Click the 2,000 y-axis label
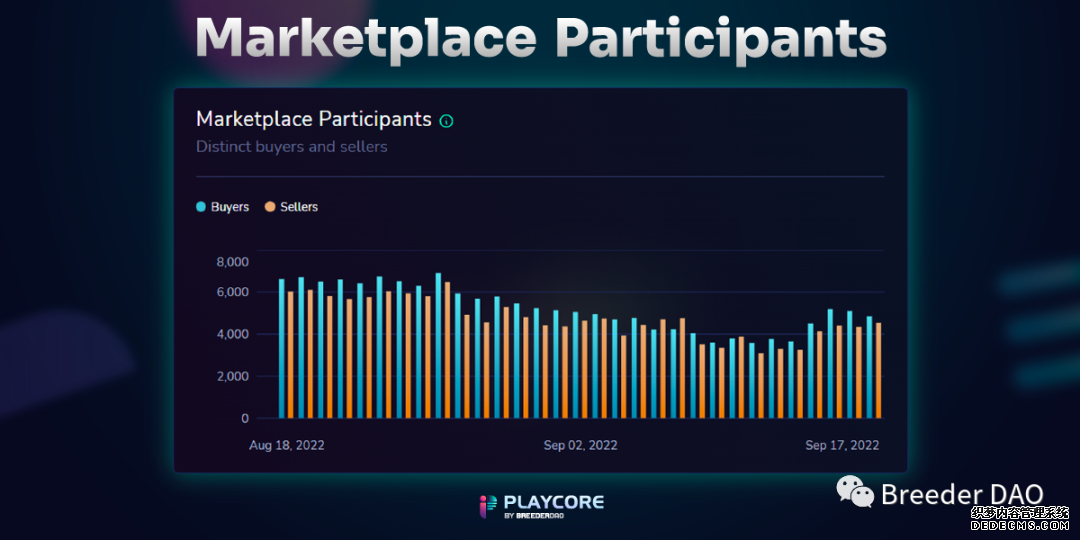This screenshot has height=540, width=1080. (x=232, y=376)
